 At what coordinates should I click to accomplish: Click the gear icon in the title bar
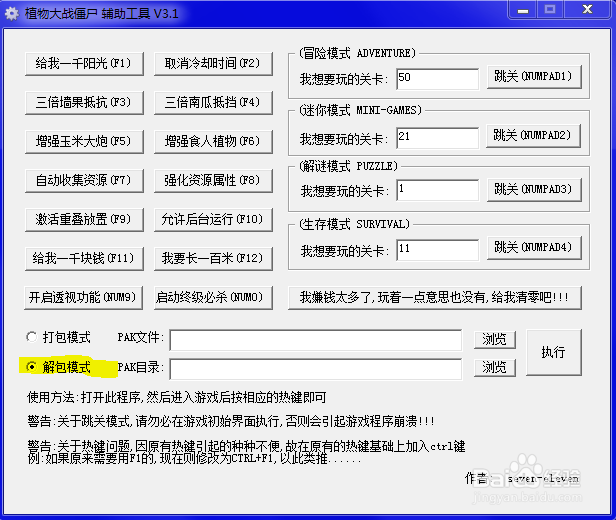[x=12, y=14]
